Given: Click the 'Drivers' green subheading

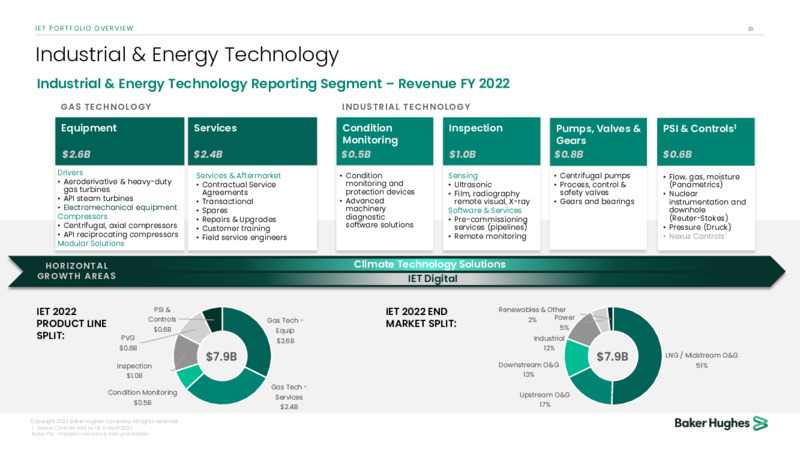Looking at the screenshot, I should [70, 172].
